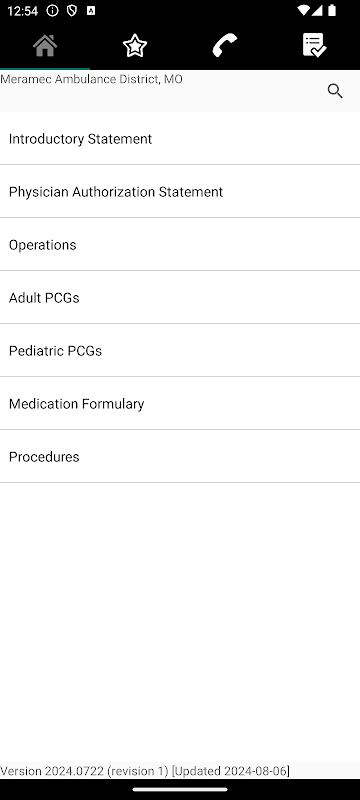Viewport: 360px width, 800px height.
Task: Open the phone contacts tab
Action: pos(225,46)
